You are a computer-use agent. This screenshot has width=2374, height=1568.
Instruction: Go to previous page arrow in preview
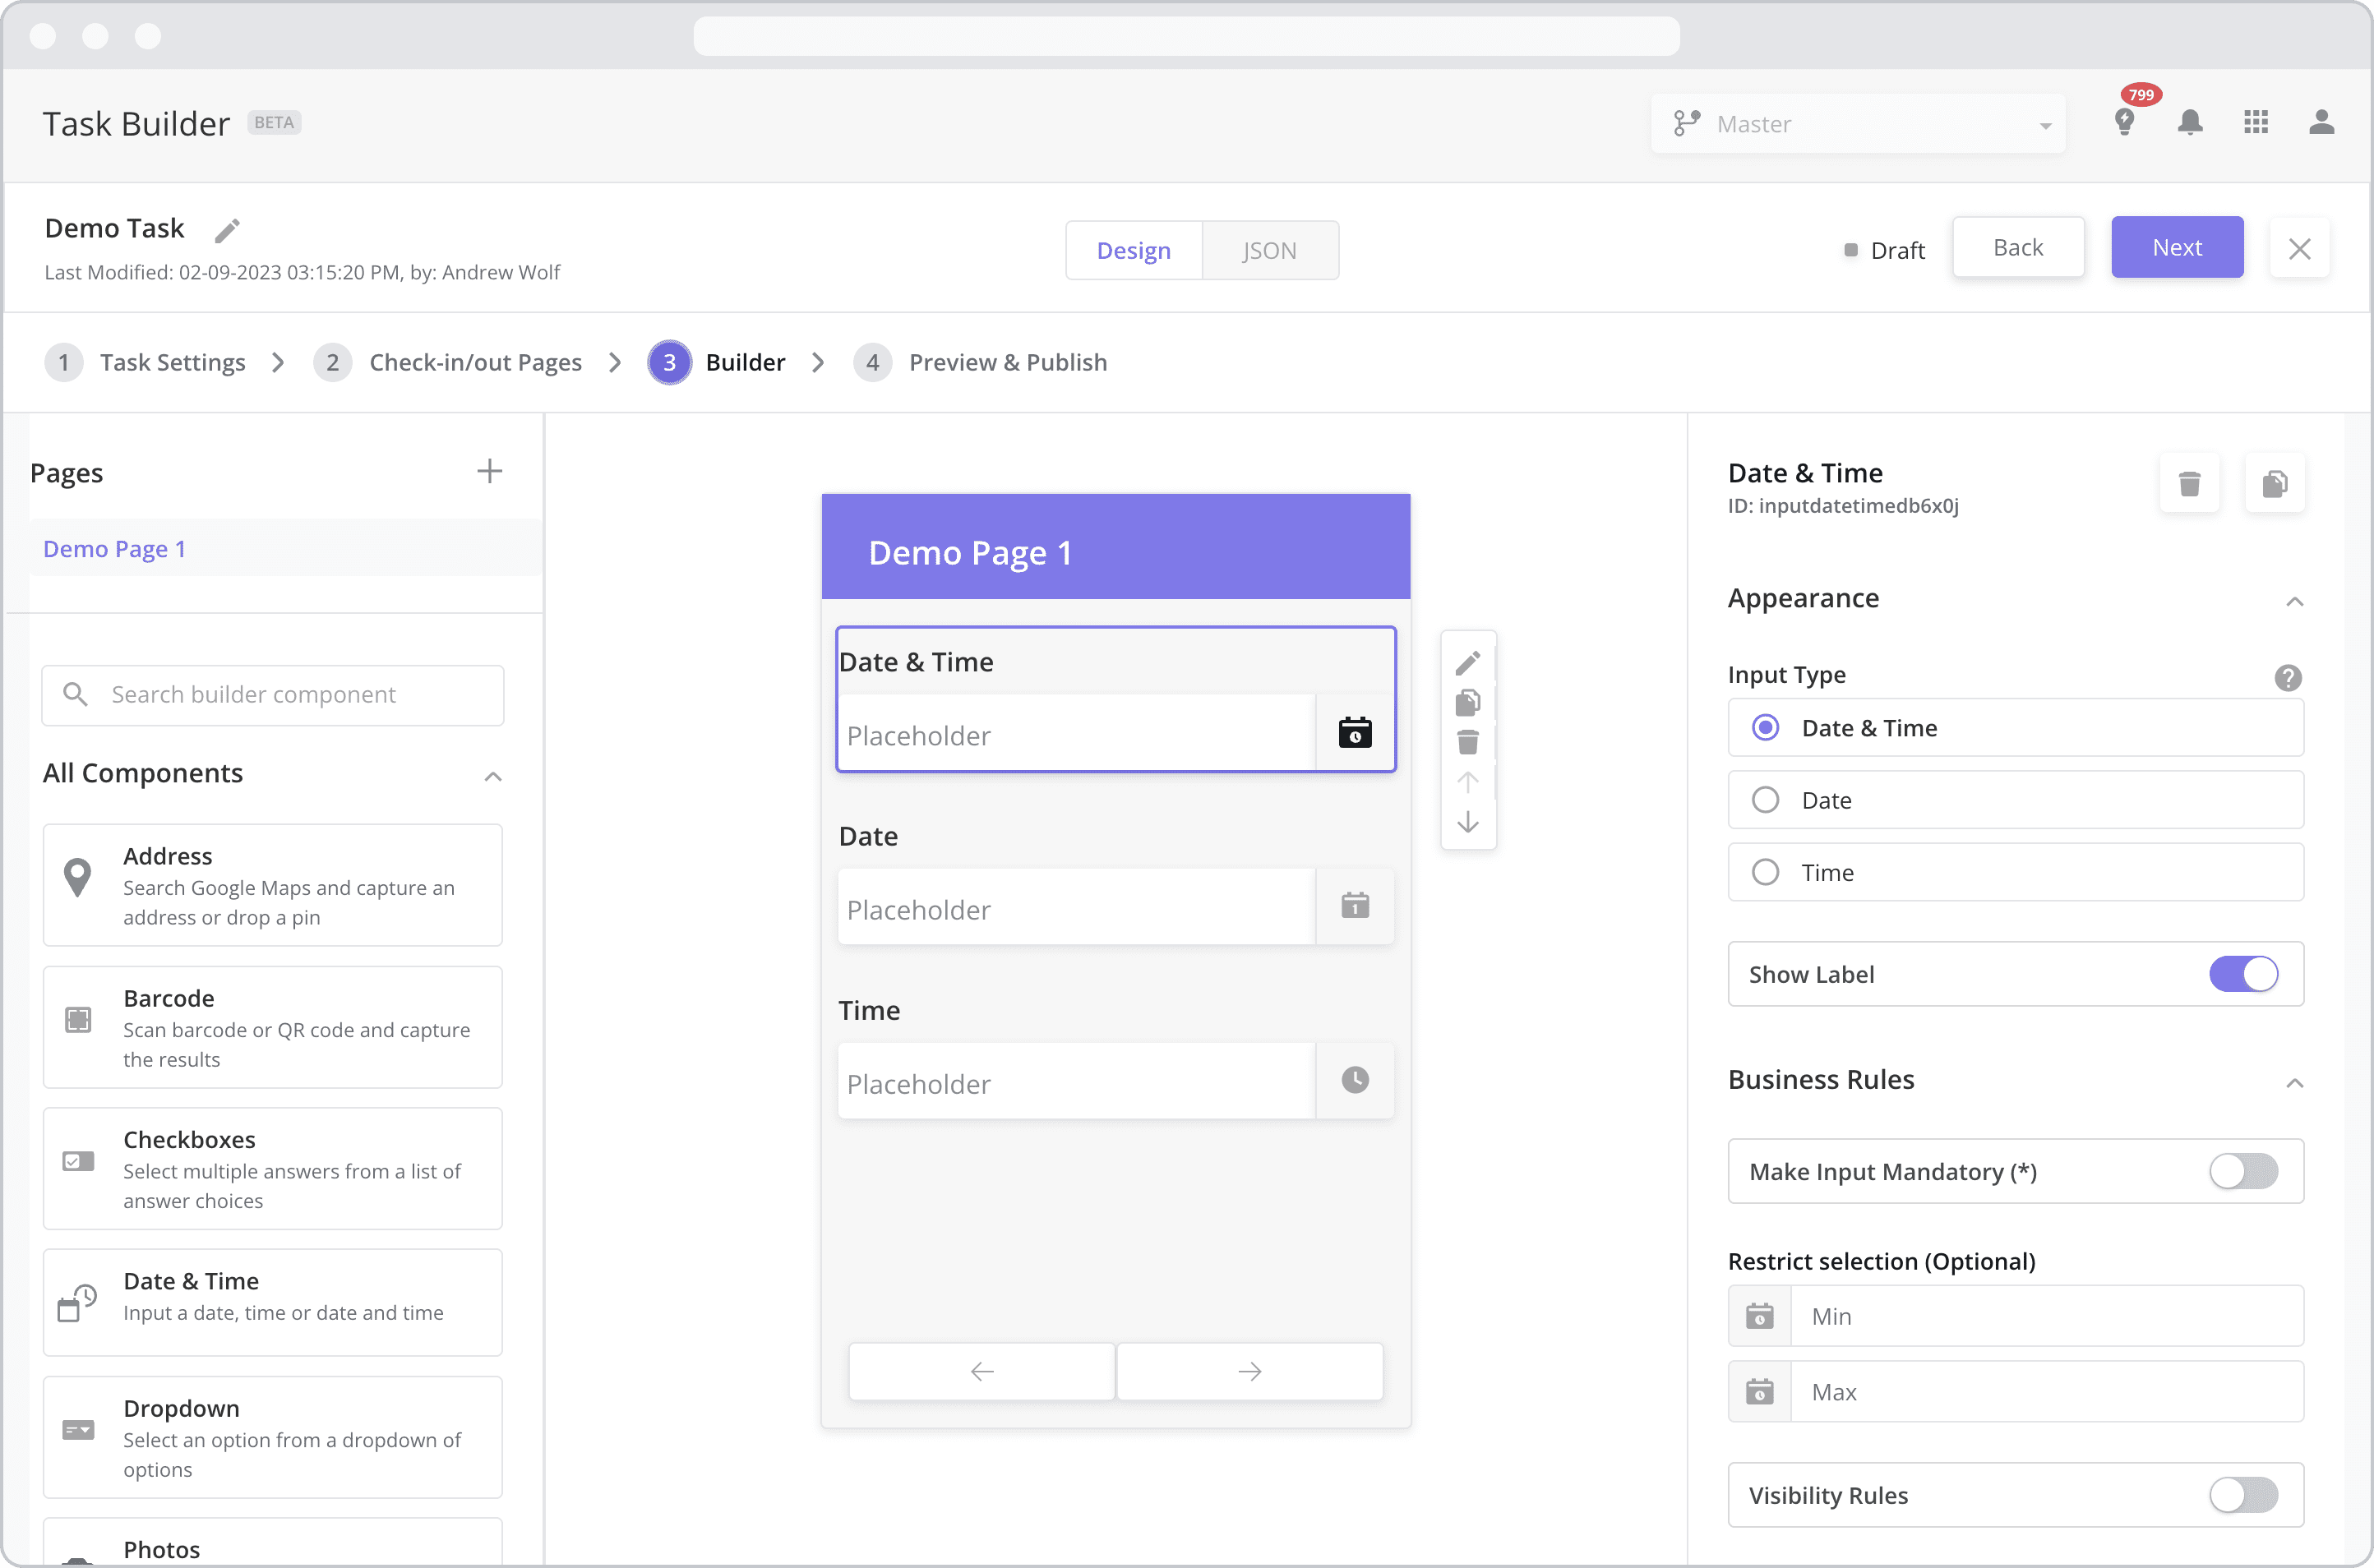(x=982, y=1371)
